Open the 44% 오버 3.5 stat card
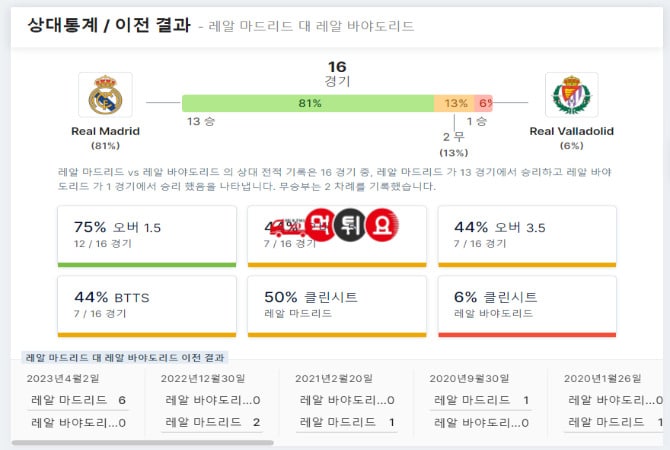This screenshot has height=450, width=670. click(527, 236)
